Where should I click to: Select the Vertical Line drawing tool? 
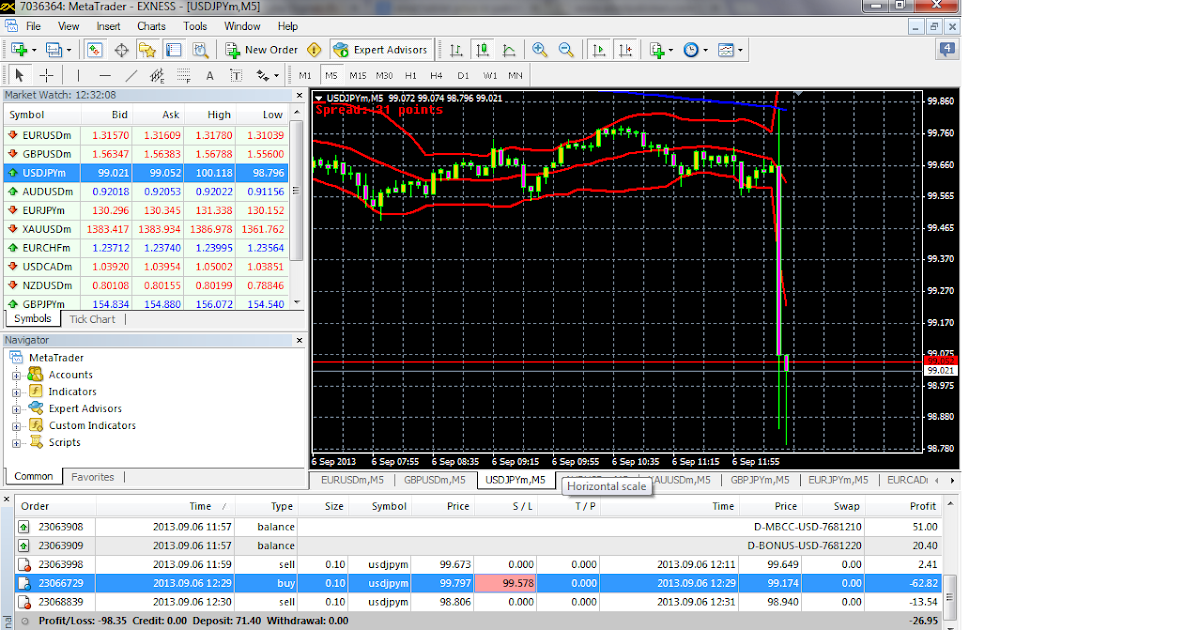tap(77, 75)
